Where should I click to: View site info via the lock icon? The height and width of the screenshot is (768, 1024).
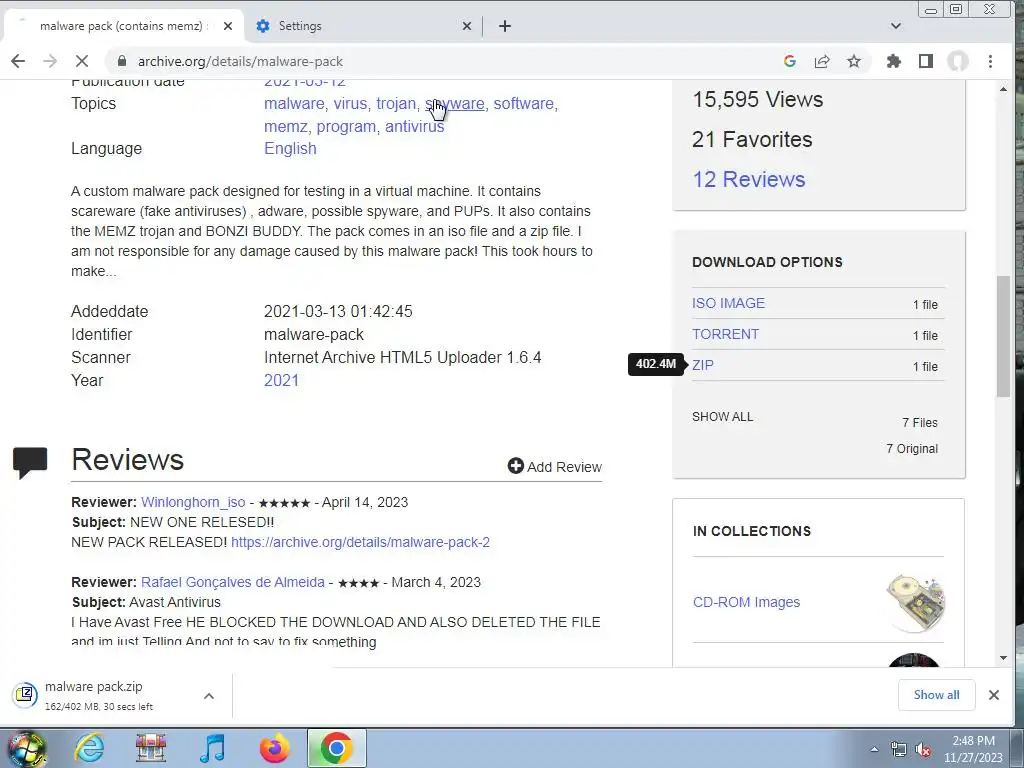121,61
